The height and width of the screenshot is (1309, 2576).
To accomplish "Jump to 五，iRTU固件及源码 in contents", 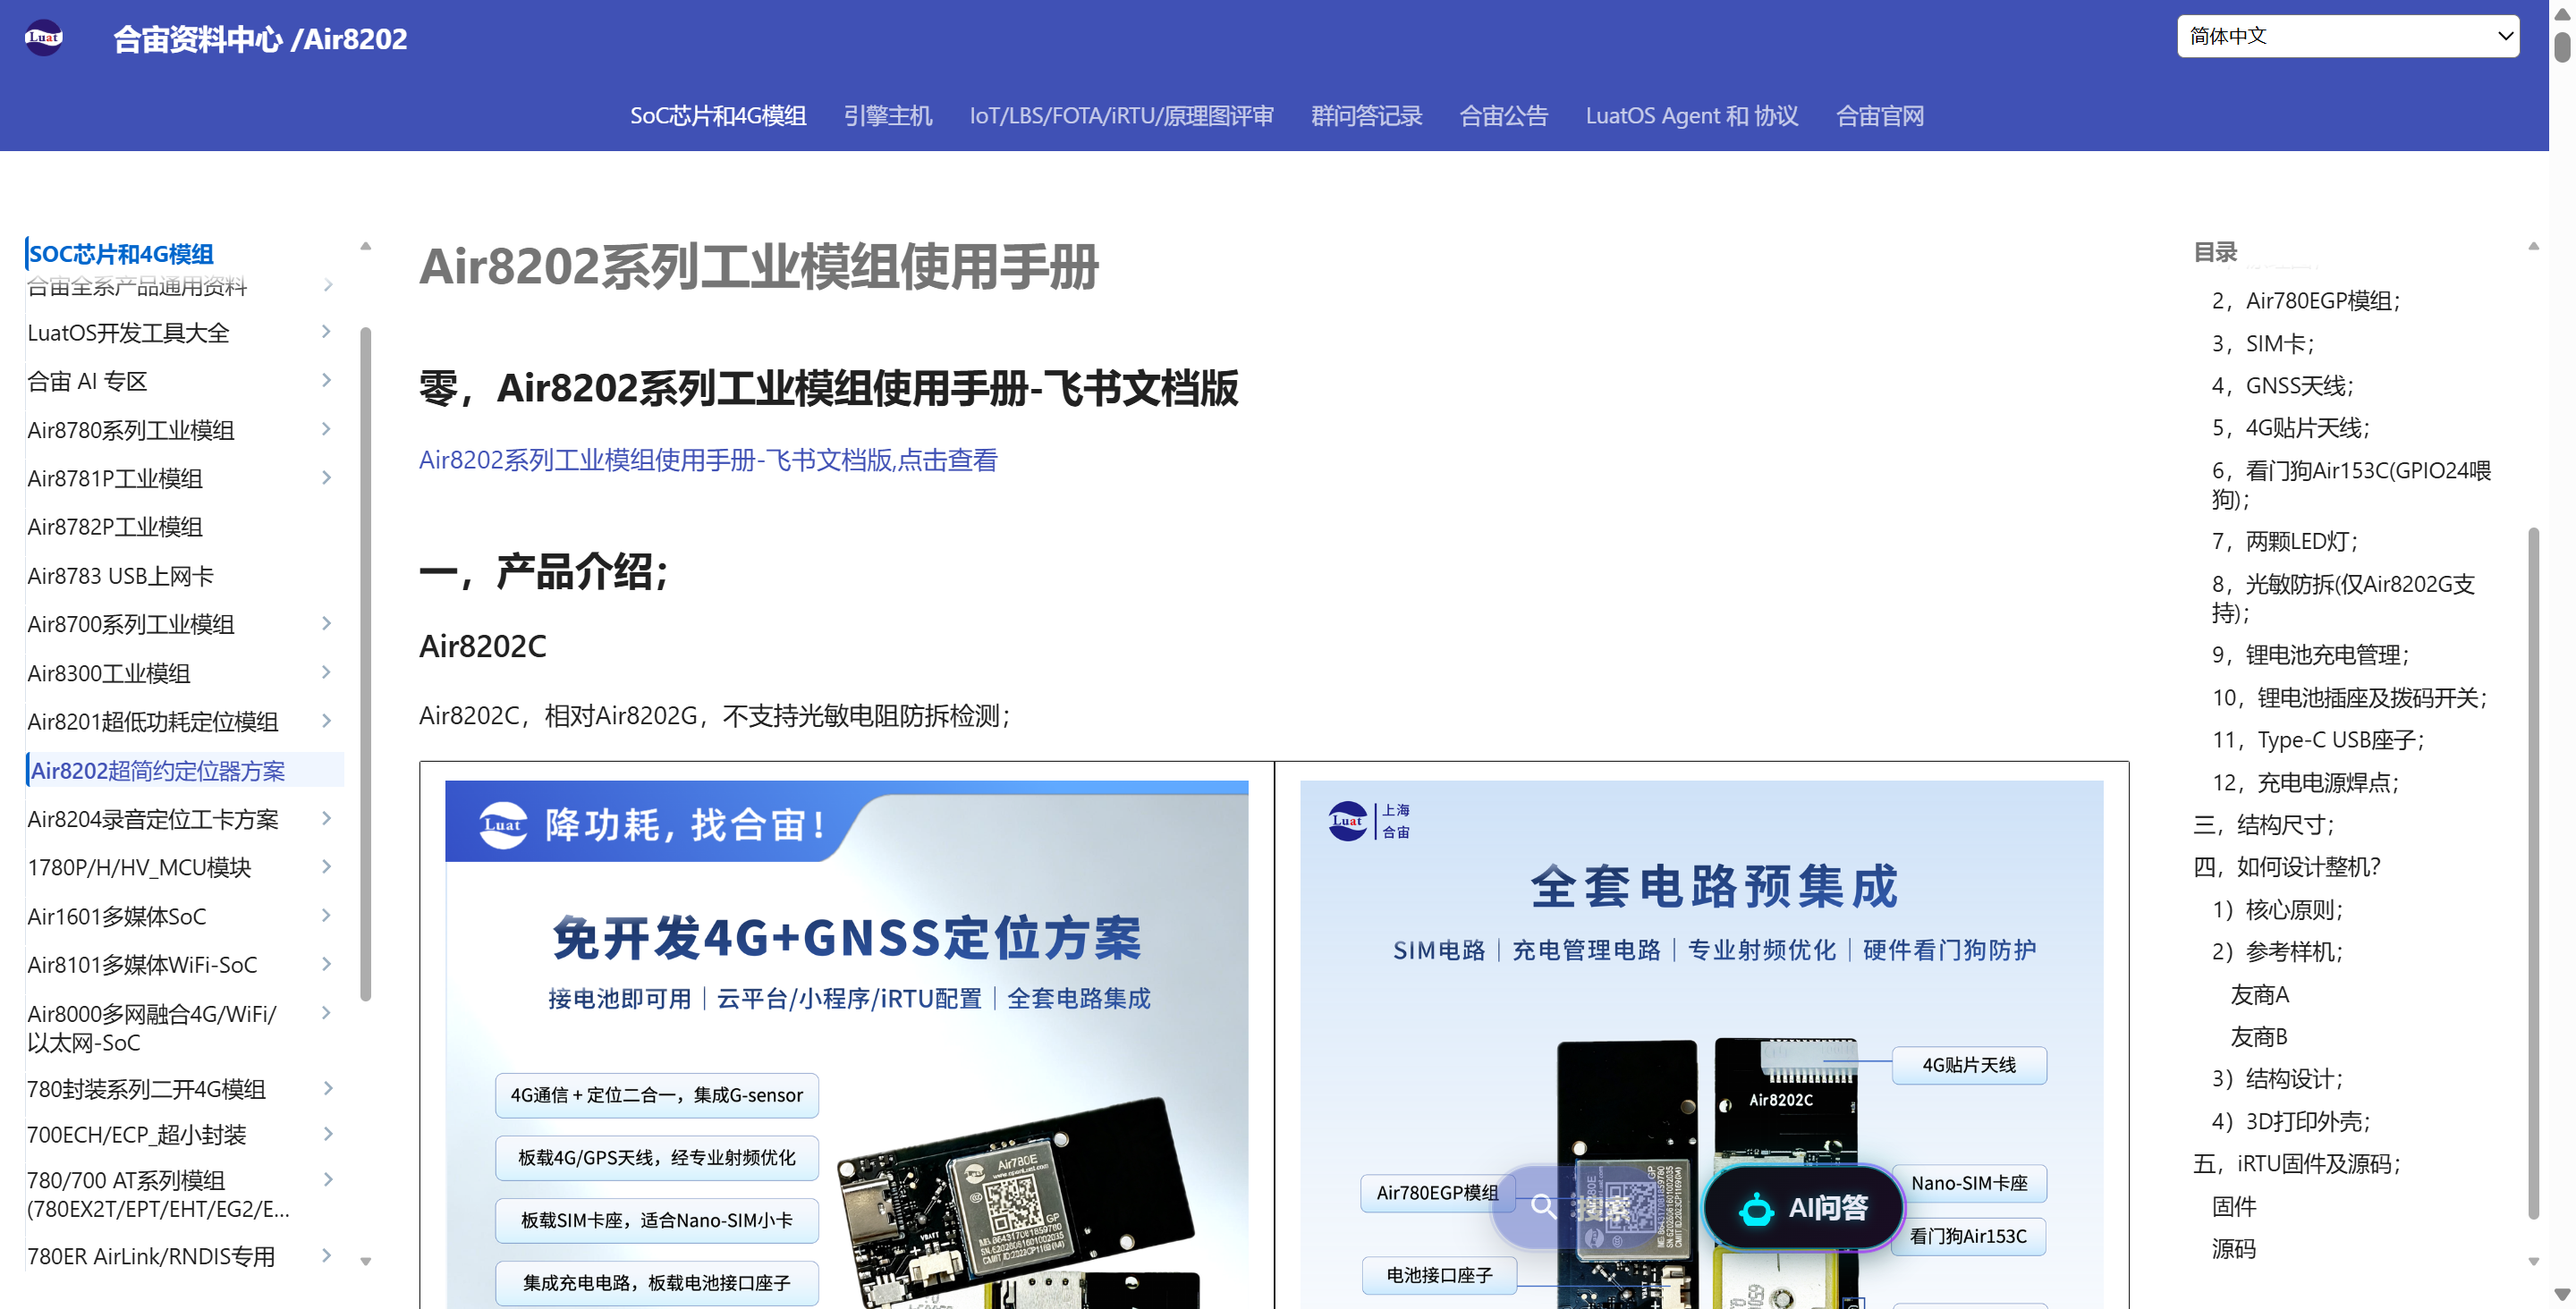I will [2297, 1164].
